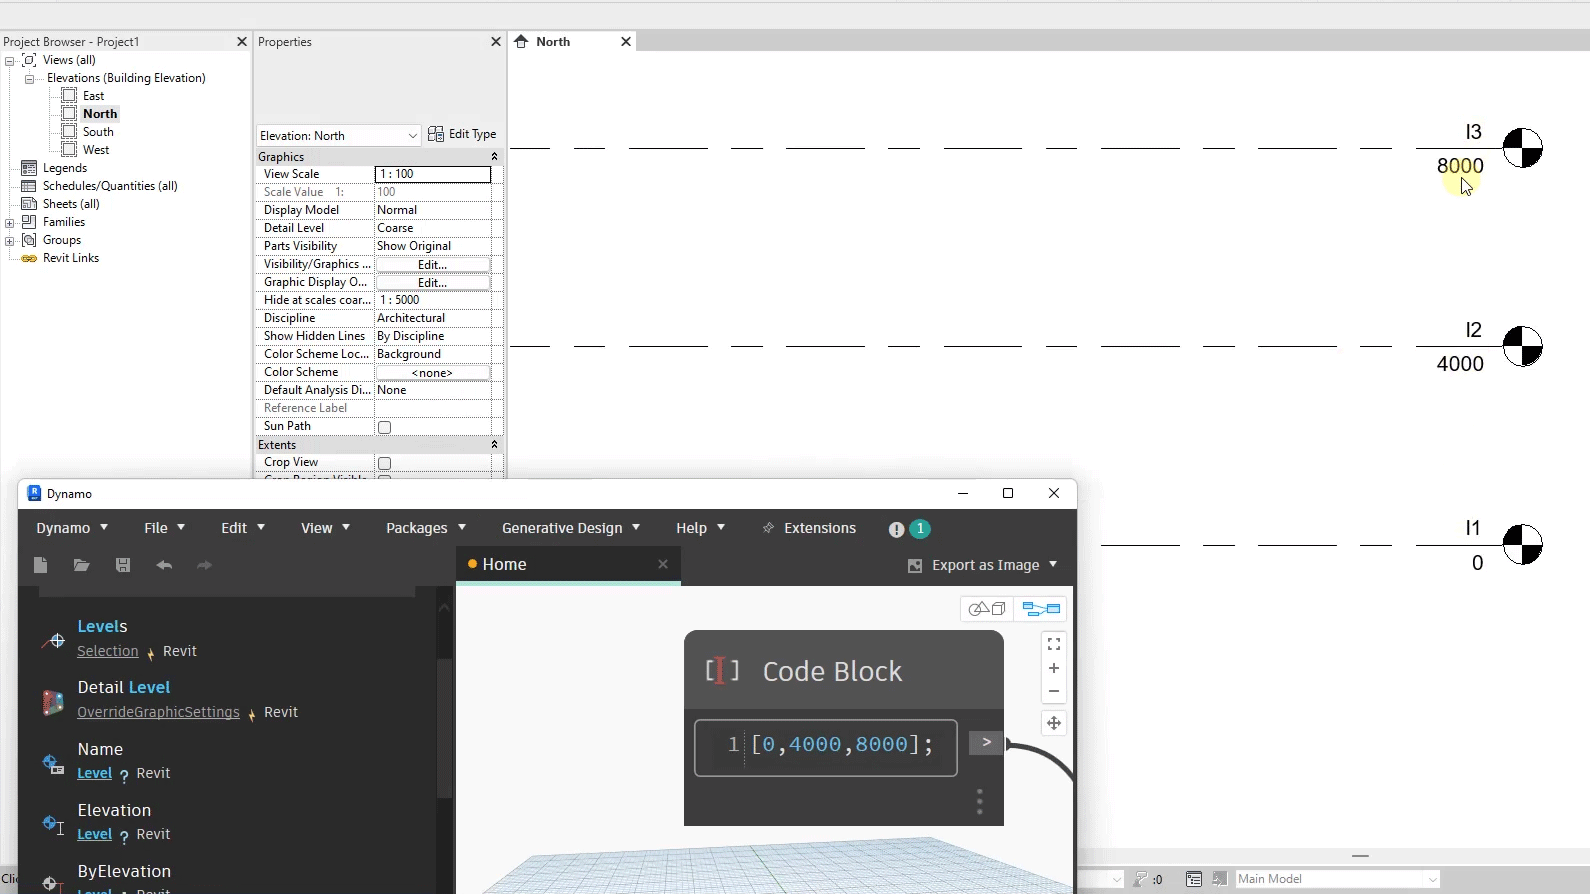Click the status bar editable-only filter icon

click(1141, 879)
